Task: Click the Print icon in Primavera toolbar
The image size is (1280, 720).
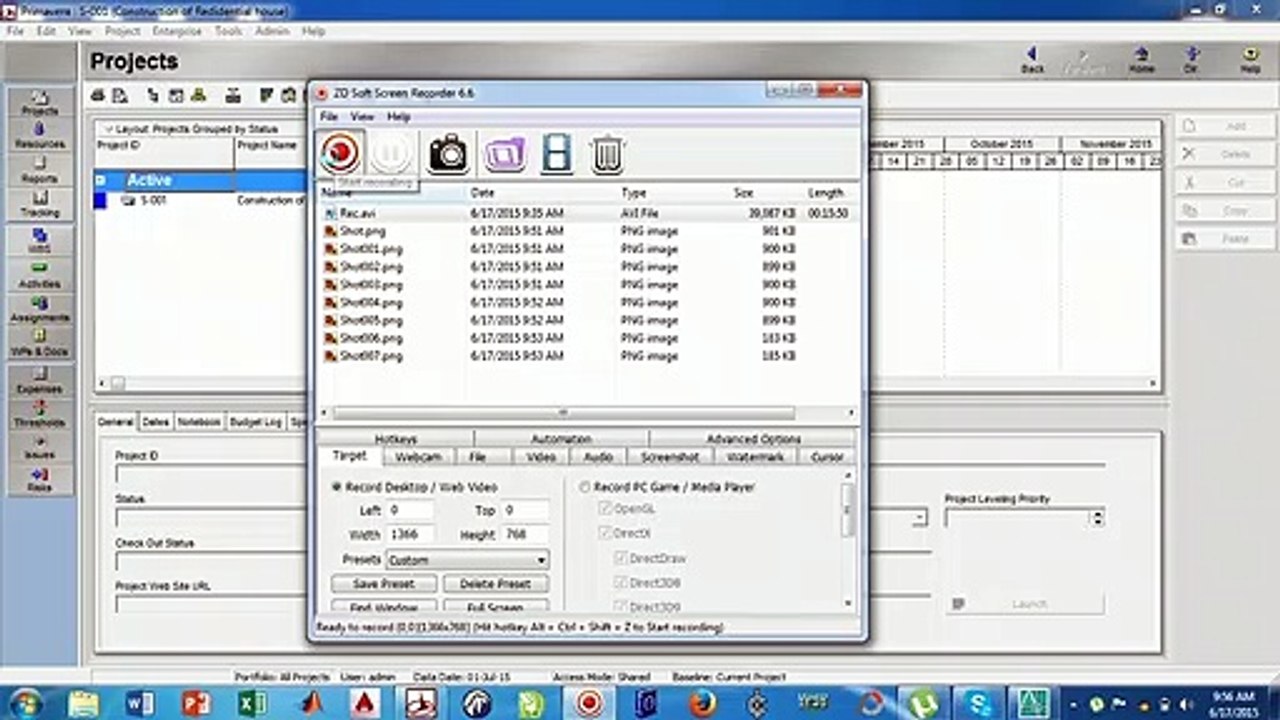Action: pyautogui.click(x=98, y=95)
